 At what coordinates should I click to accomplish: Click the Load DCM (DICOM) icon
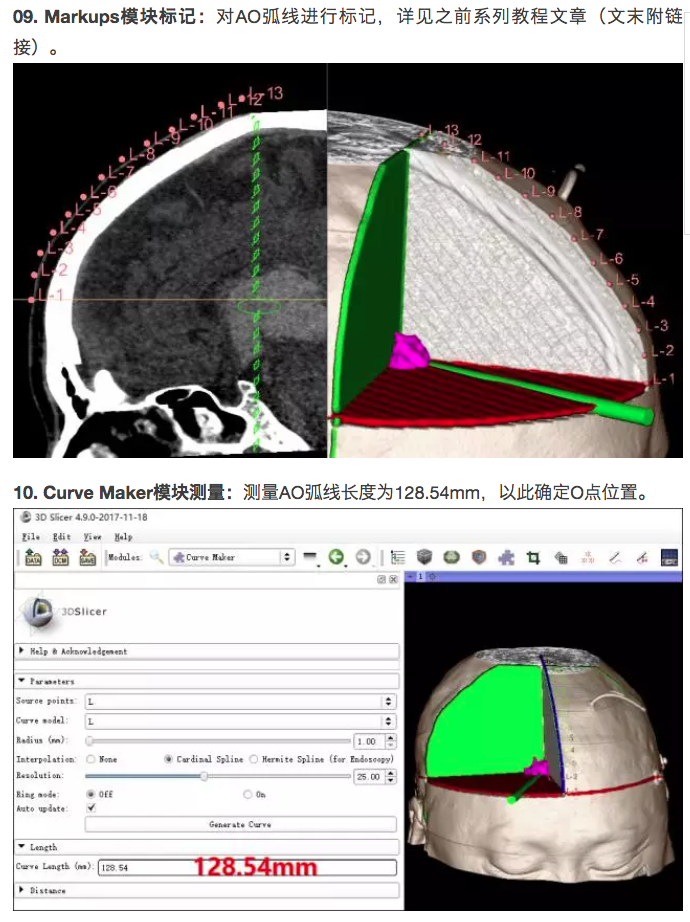[x=60, y=558]
